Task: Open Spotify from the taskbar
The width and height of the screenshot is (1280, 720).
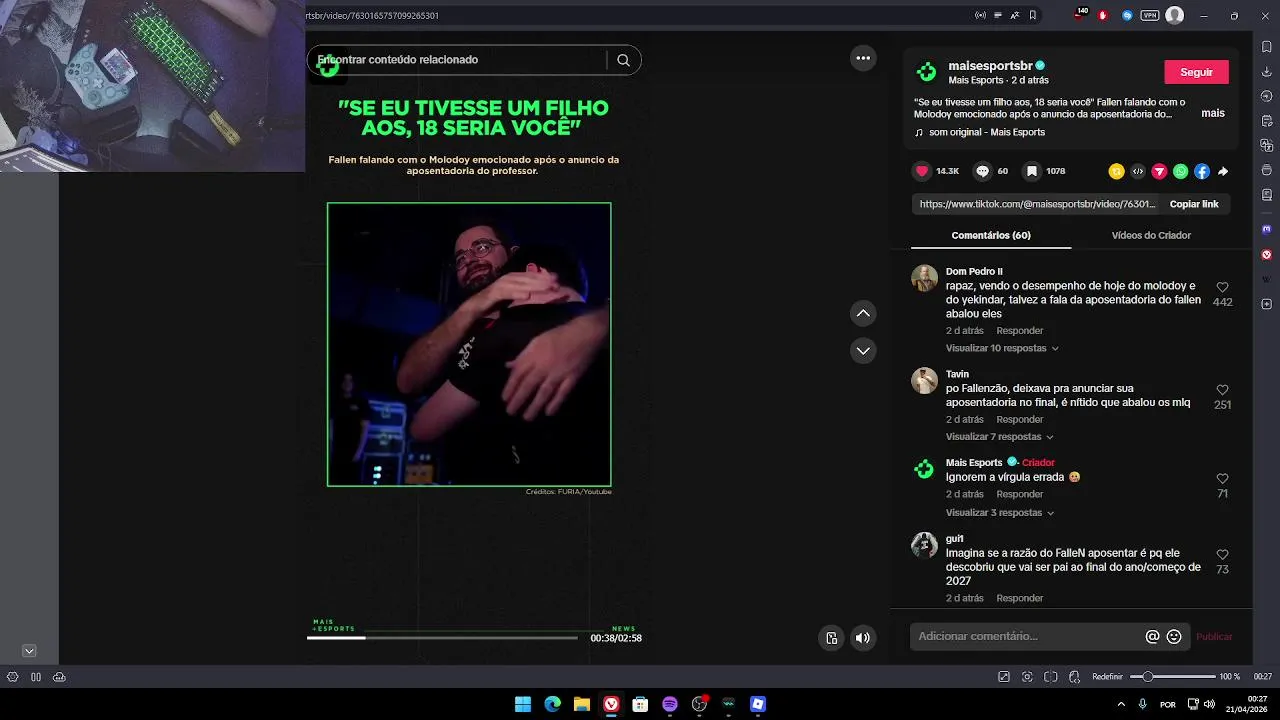Action: [x=670, y=704]
